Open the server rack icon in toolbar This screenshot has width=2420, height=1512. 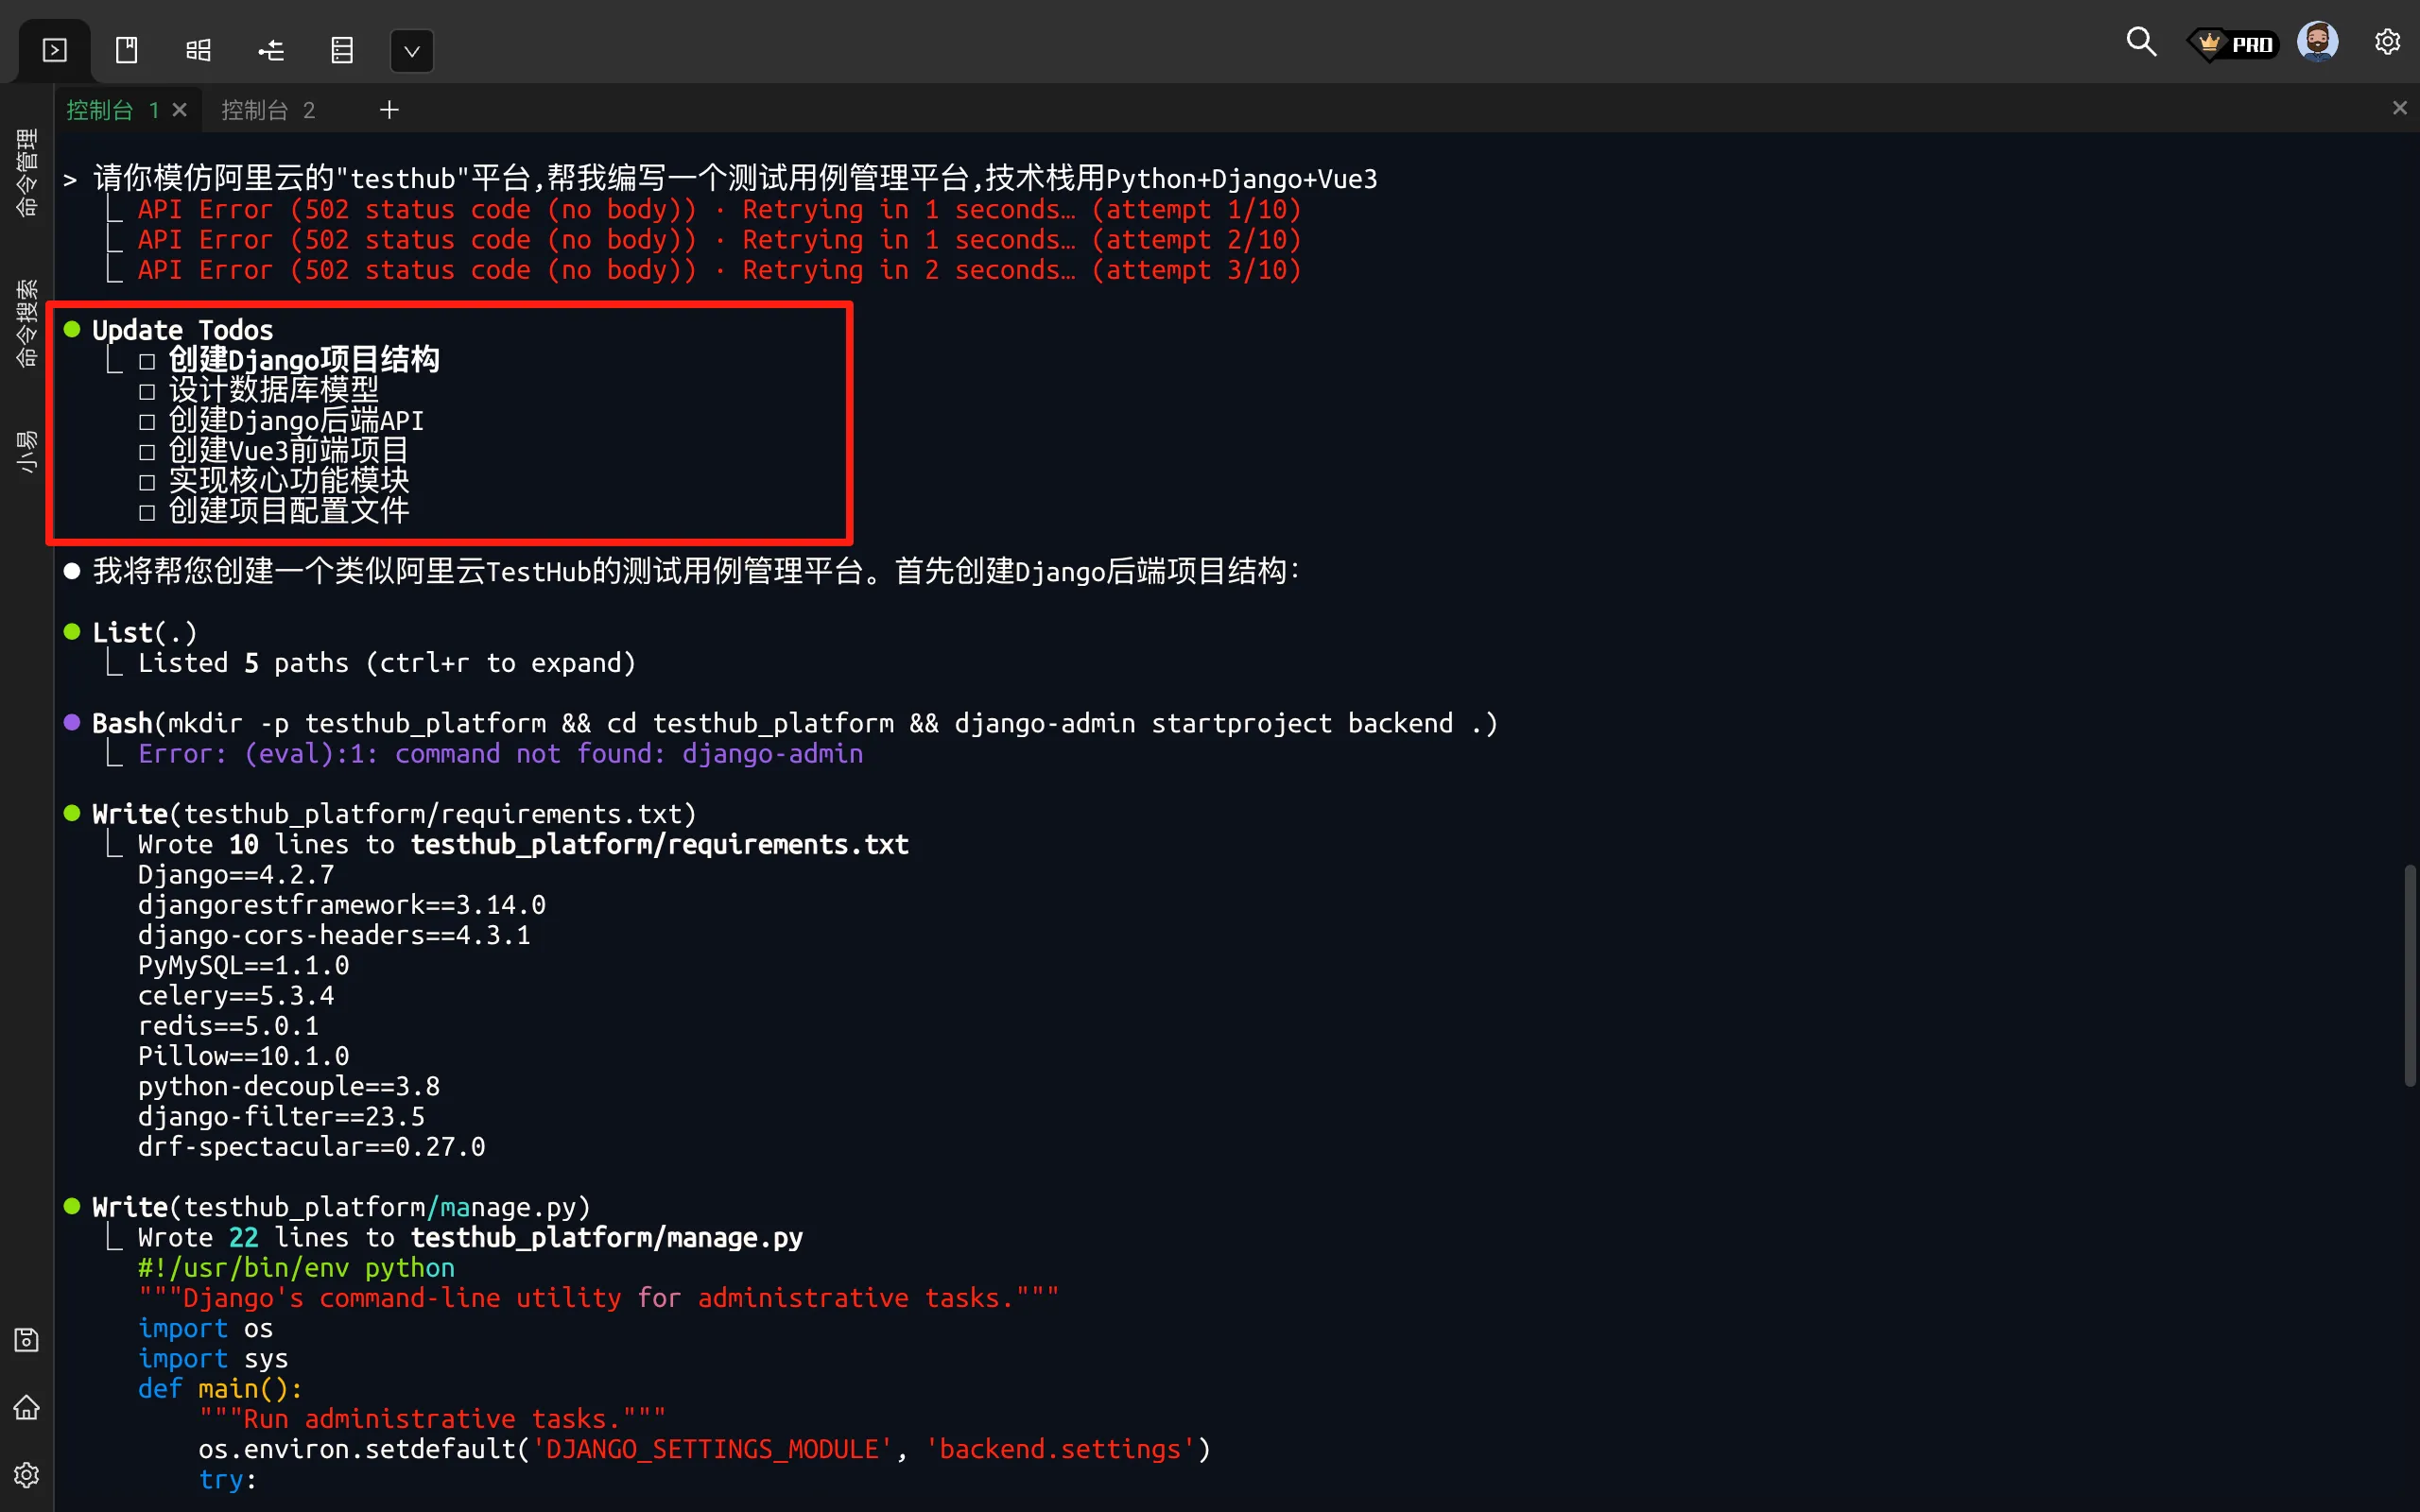pyautogui.click(x=342, y=50)
